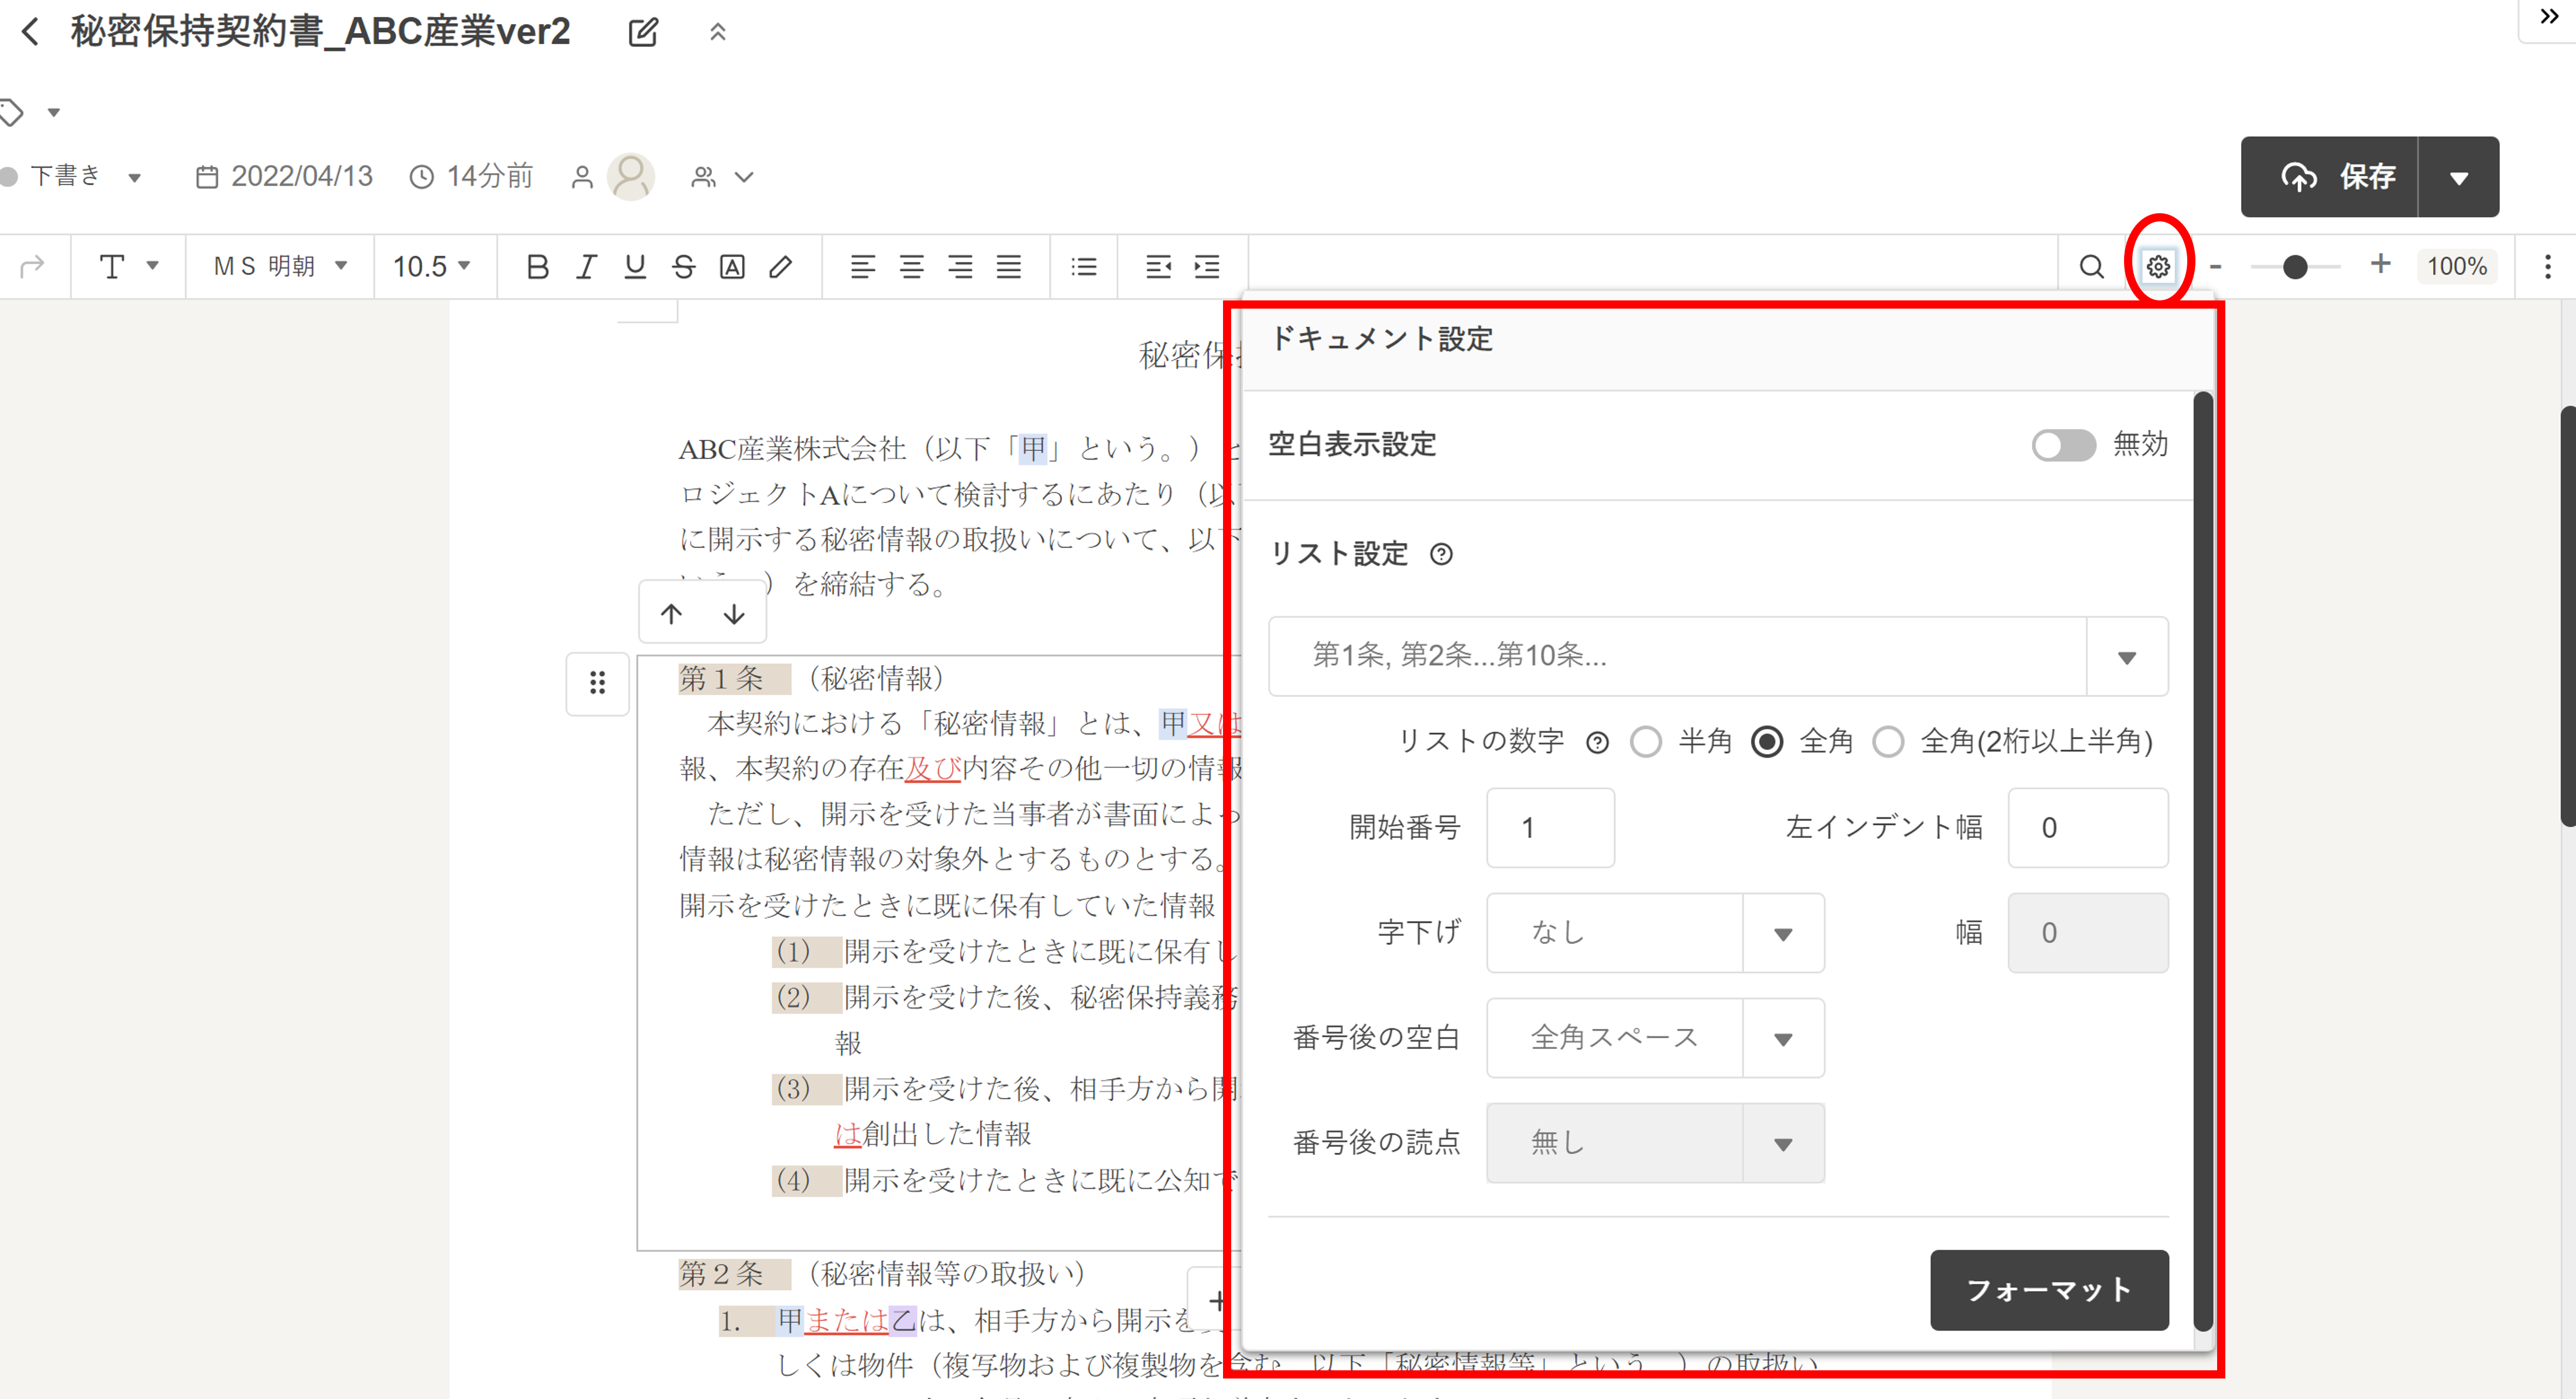Click the Bold formatting icon
Screen dimensions: 2576x1399
tap(537, 266)
